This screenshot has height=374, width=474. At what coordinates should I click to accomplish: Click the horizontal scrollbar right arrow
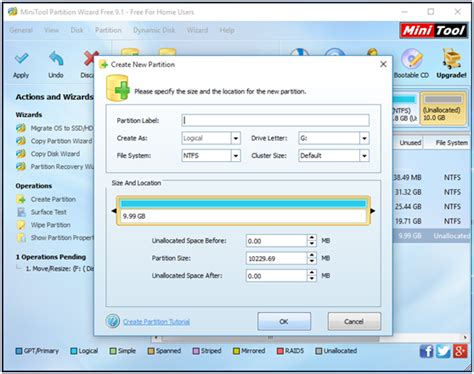(465, 337)
